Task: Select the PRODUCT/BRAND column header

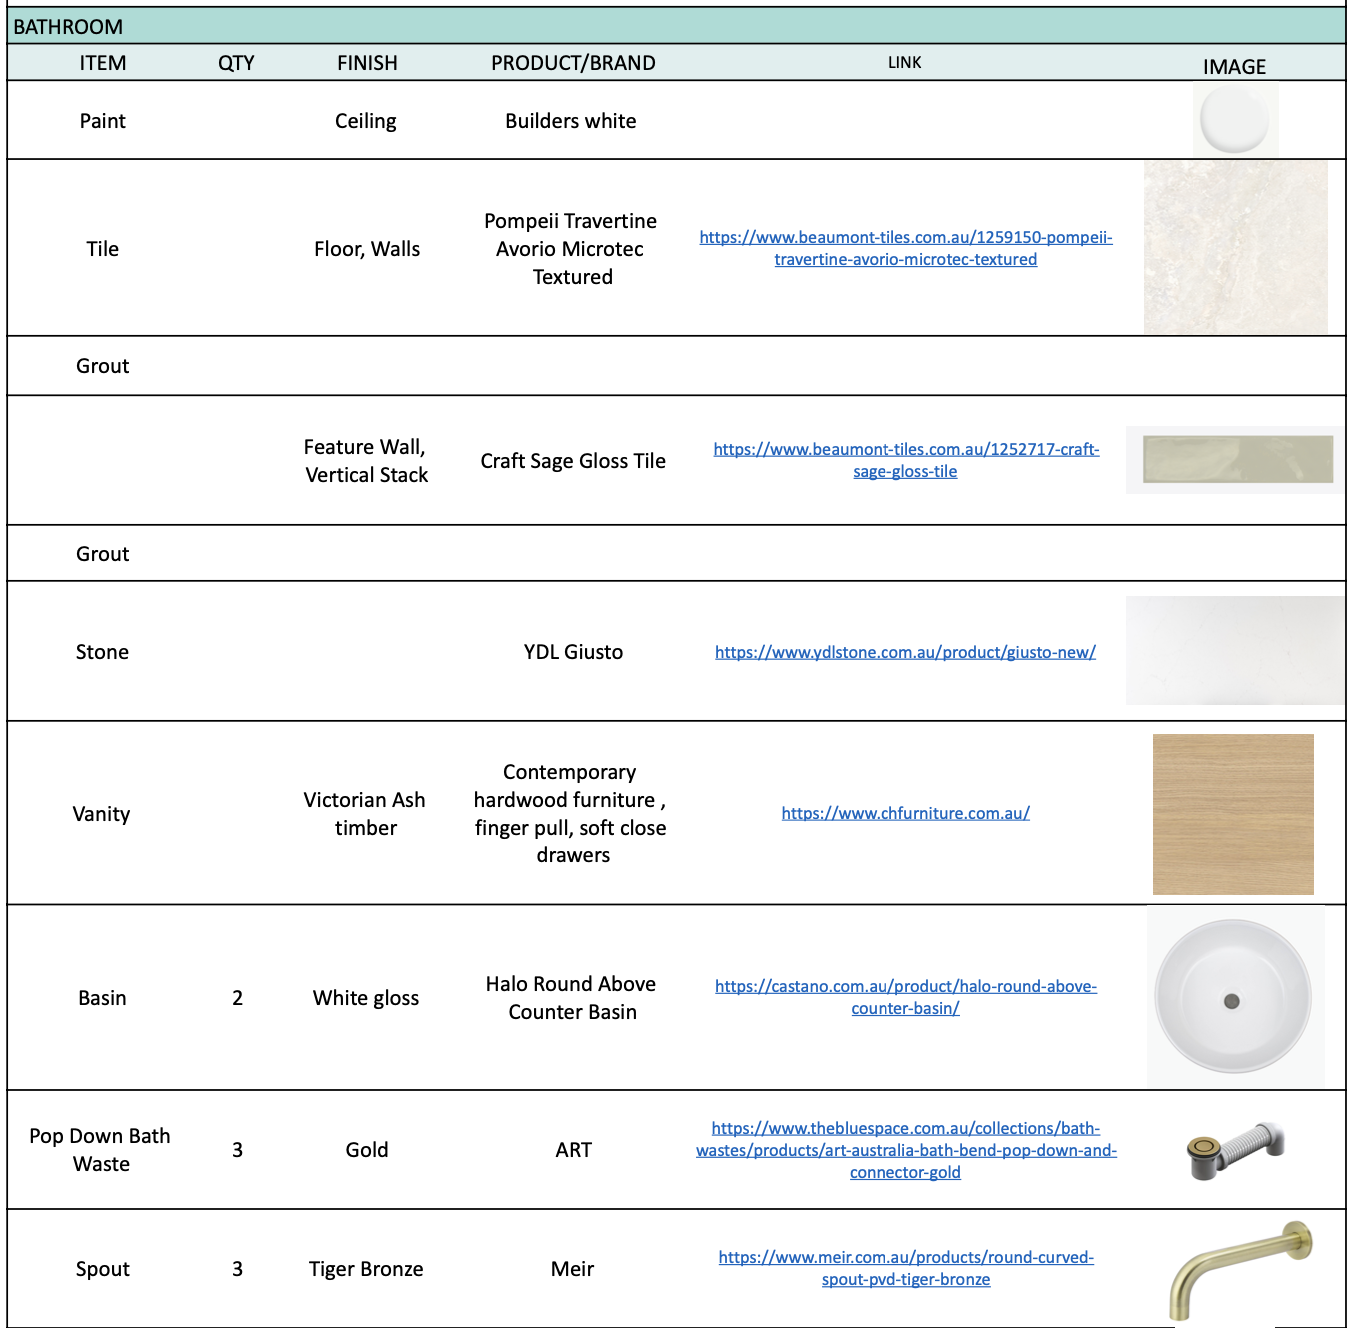Action: pos(573,63)
